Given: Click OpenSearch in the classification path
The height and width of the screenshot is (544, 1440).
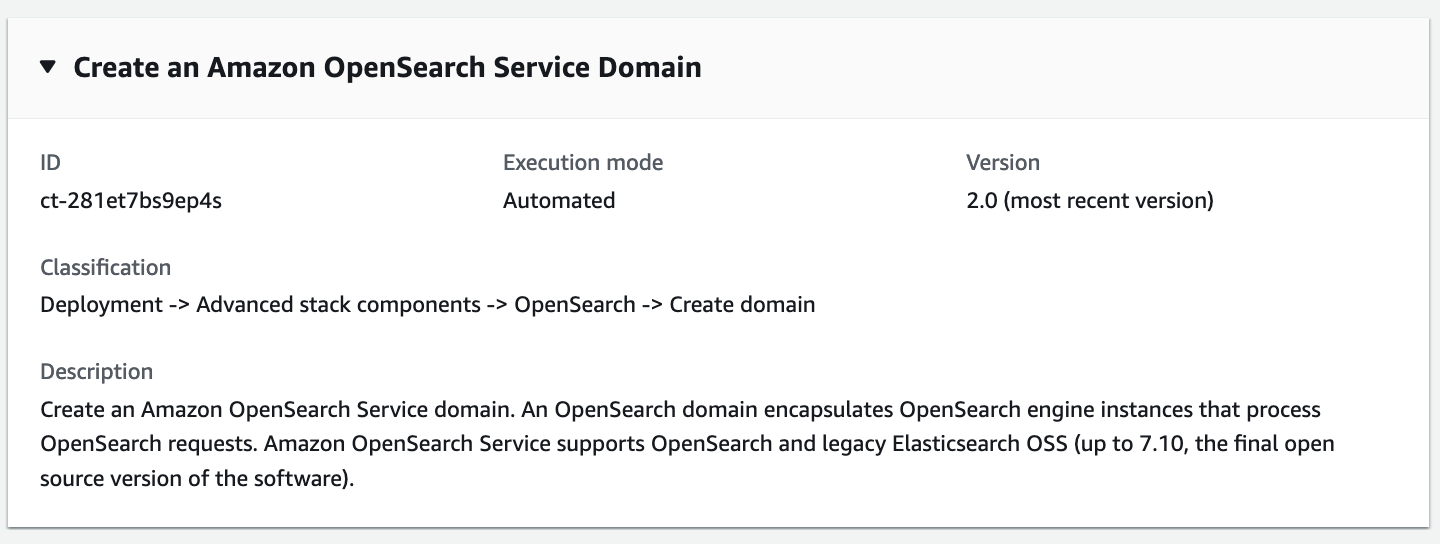Looking at the screenshot, I should (574, 304).
